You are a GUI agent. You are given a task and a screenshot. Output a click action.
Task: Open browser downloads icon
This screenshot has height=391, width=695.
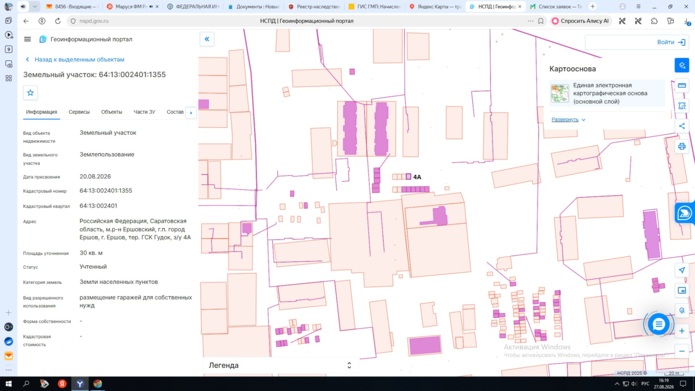click(x=687, y=21)
